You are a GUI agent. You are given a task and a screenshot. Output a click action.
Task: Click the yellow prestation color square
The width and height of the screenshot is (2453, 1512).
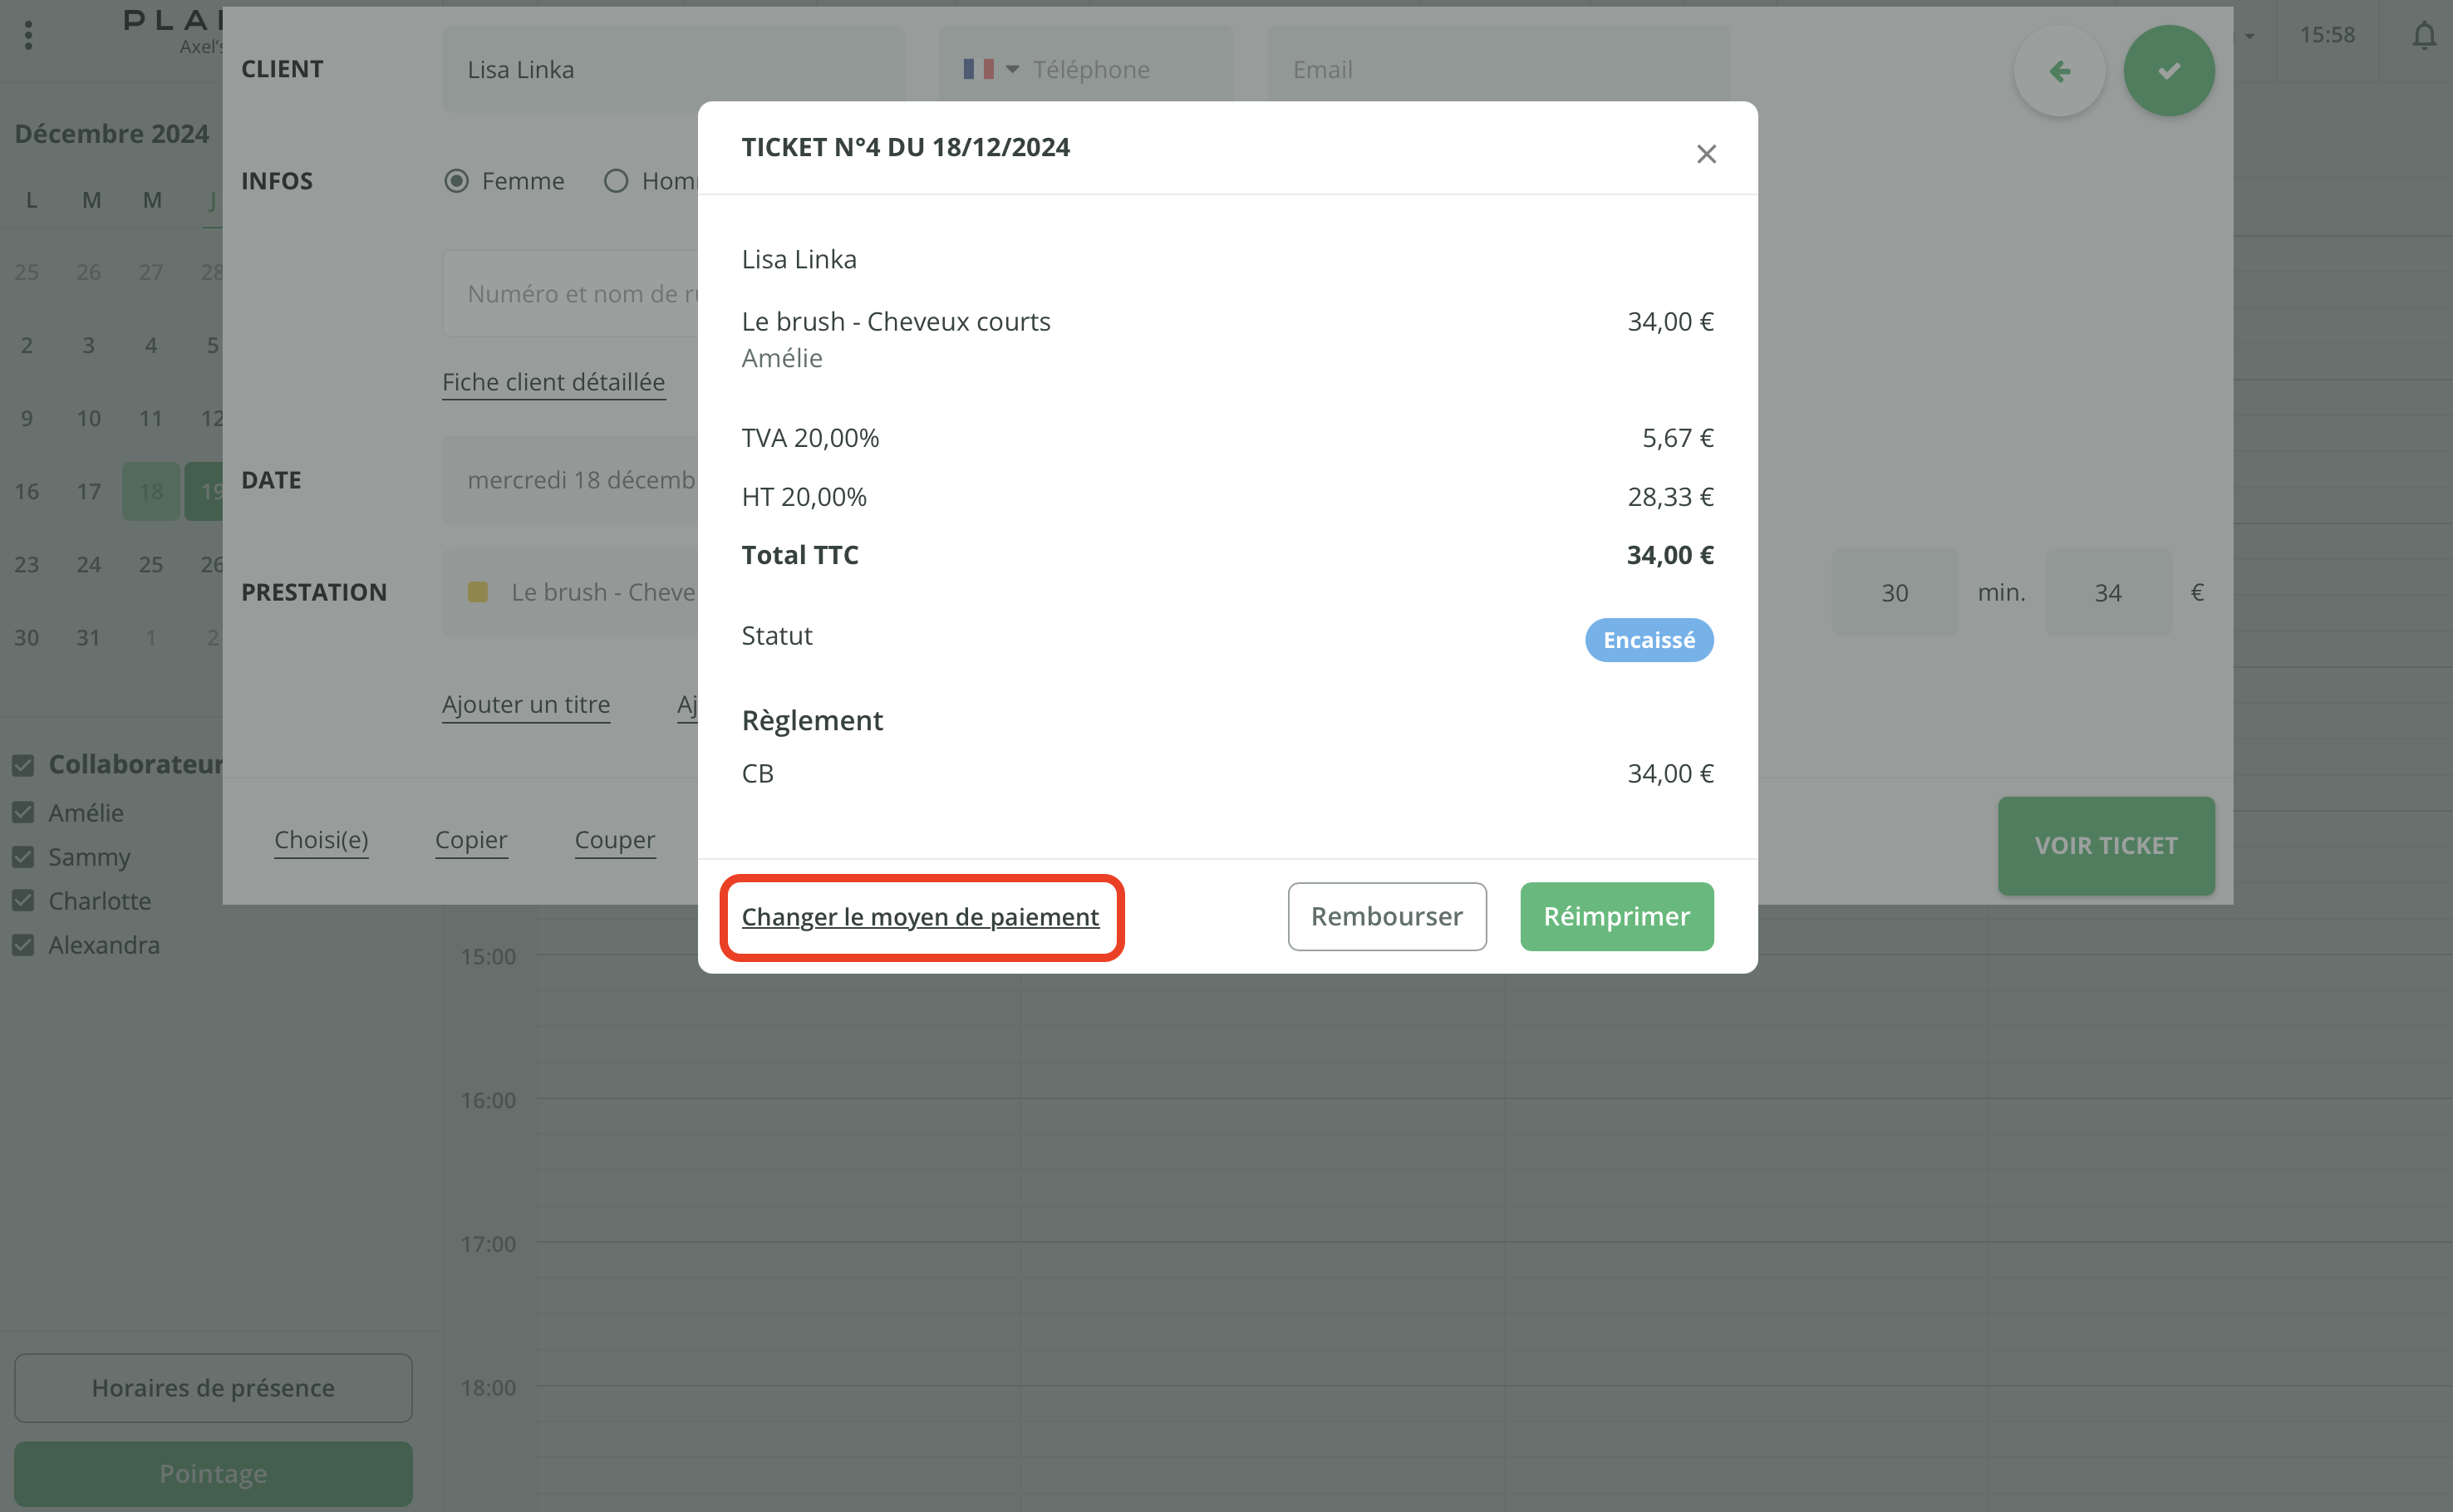(x=478, y=592)
